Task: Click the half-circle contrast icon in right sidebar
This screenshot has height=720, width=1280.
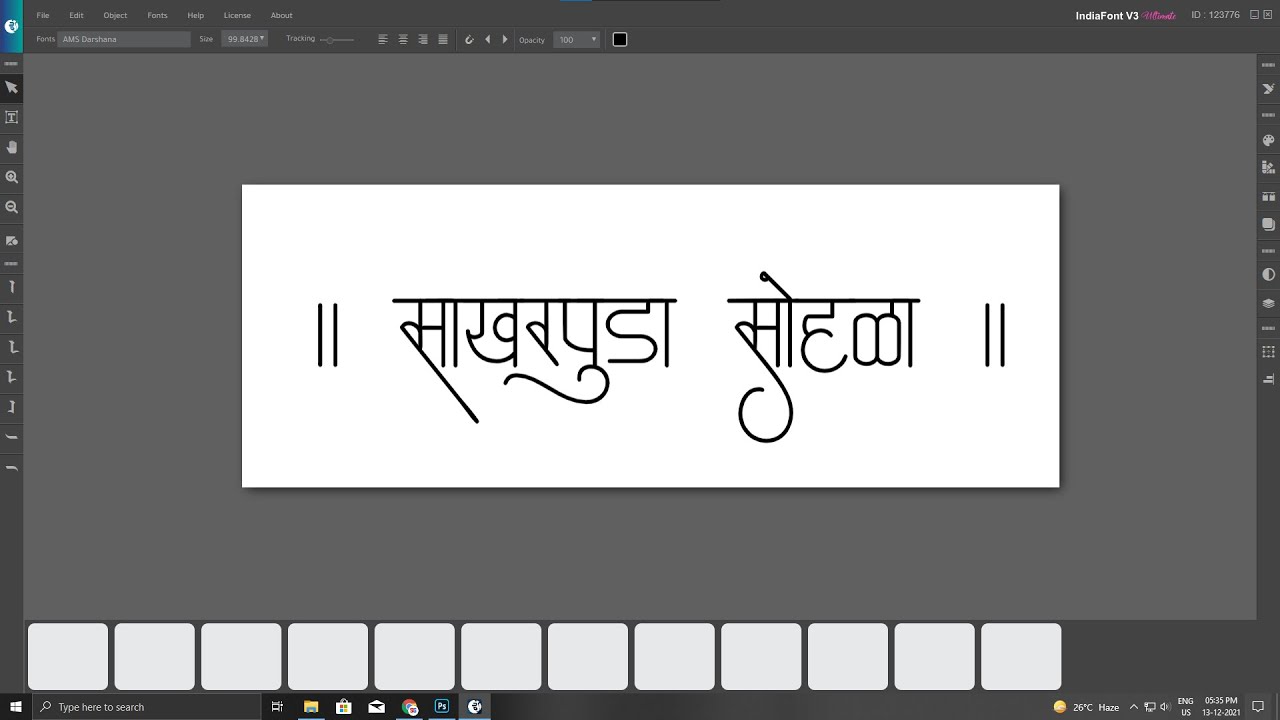Action: click(x=1269, y=274)
